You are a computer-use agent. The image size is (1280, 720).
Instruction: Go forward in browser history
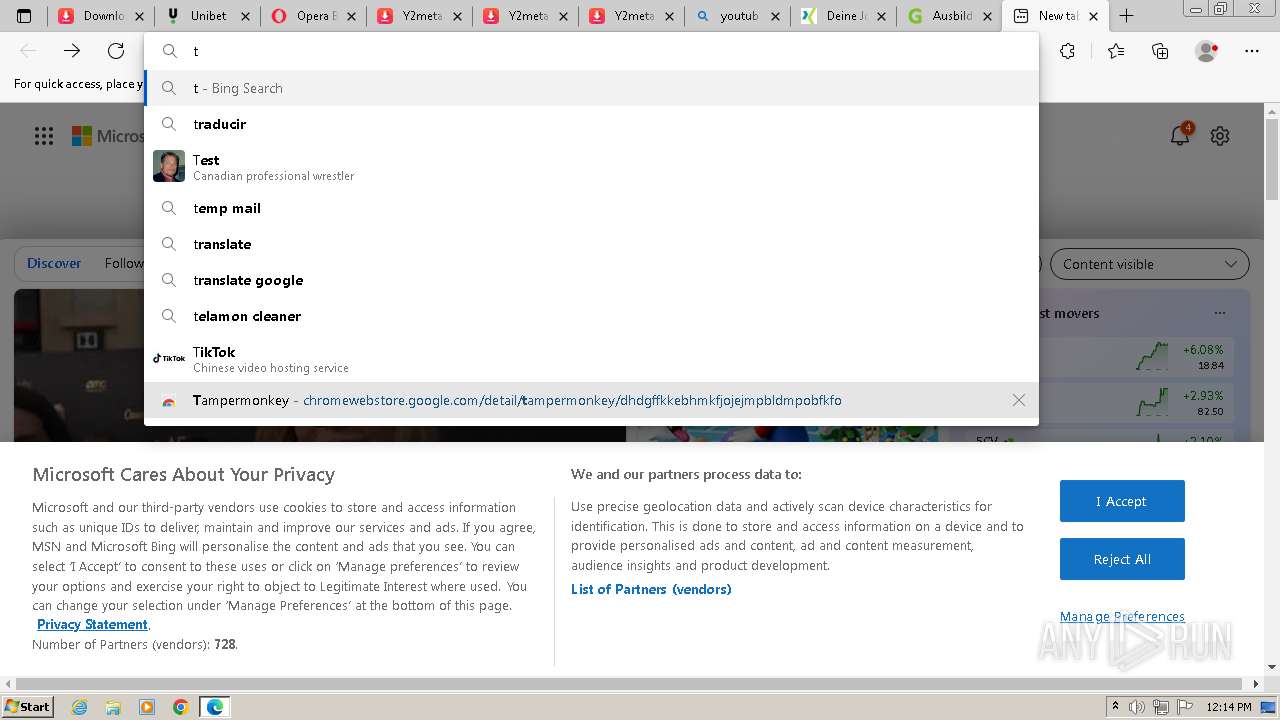click(72, 51)
